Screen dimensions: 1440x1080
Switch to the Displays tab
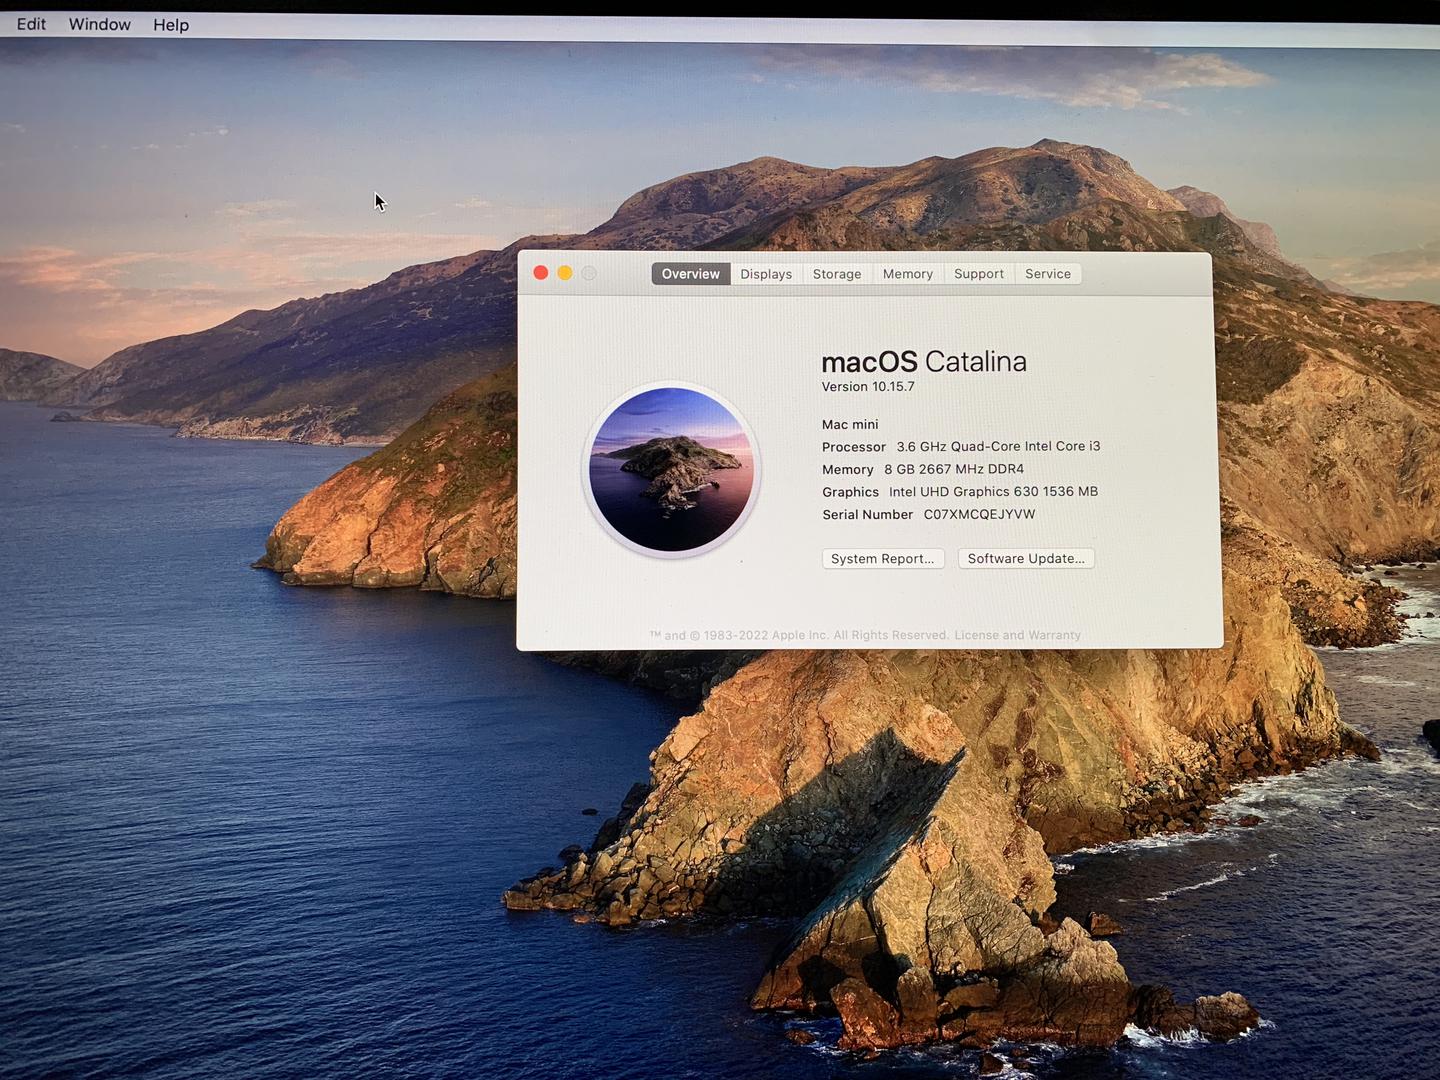pos(766,274)
